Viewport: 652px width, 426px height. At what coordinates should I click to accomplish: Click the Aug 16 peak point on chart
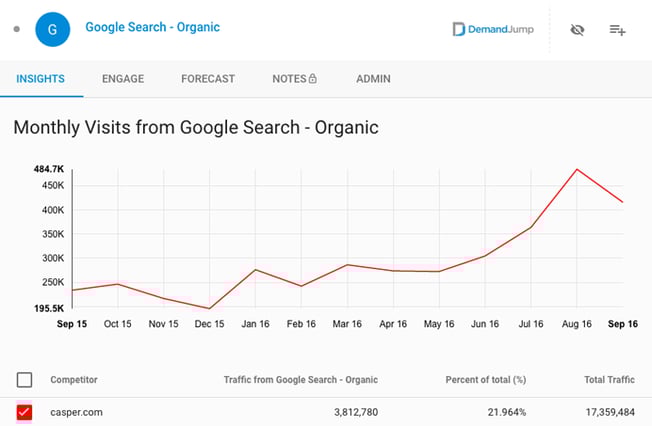[x=577, y=169]
